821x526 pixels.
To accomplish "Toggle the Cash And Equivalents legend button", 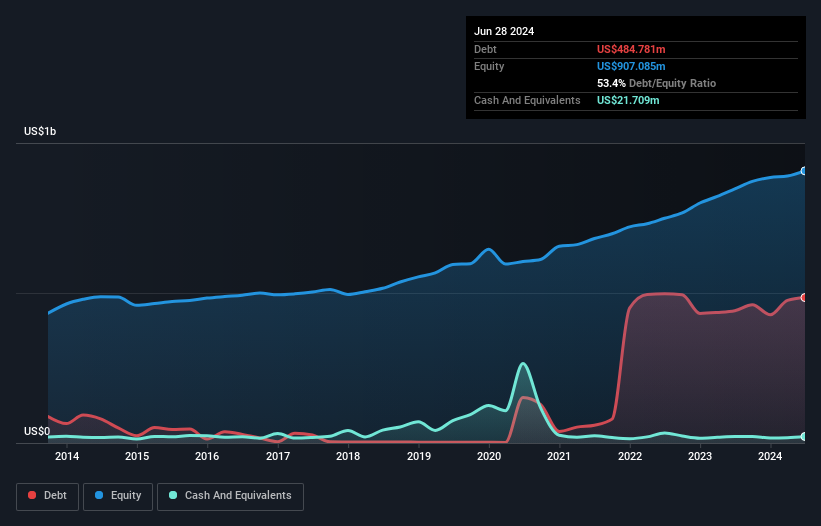I will pos(230,496).
